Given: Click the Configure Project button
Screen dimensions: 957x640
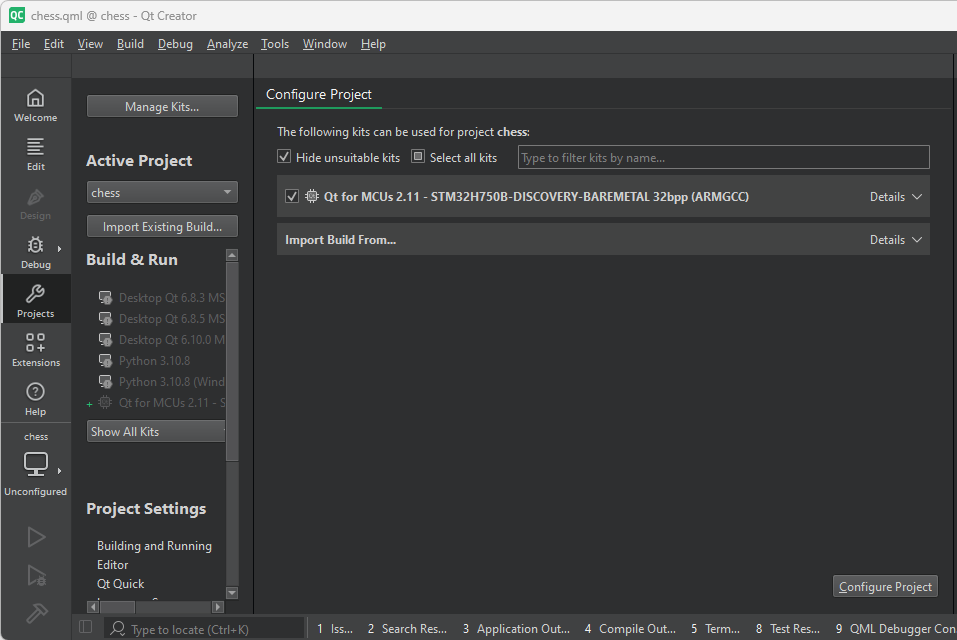Looking at the screenshot, I should (884, 586).
